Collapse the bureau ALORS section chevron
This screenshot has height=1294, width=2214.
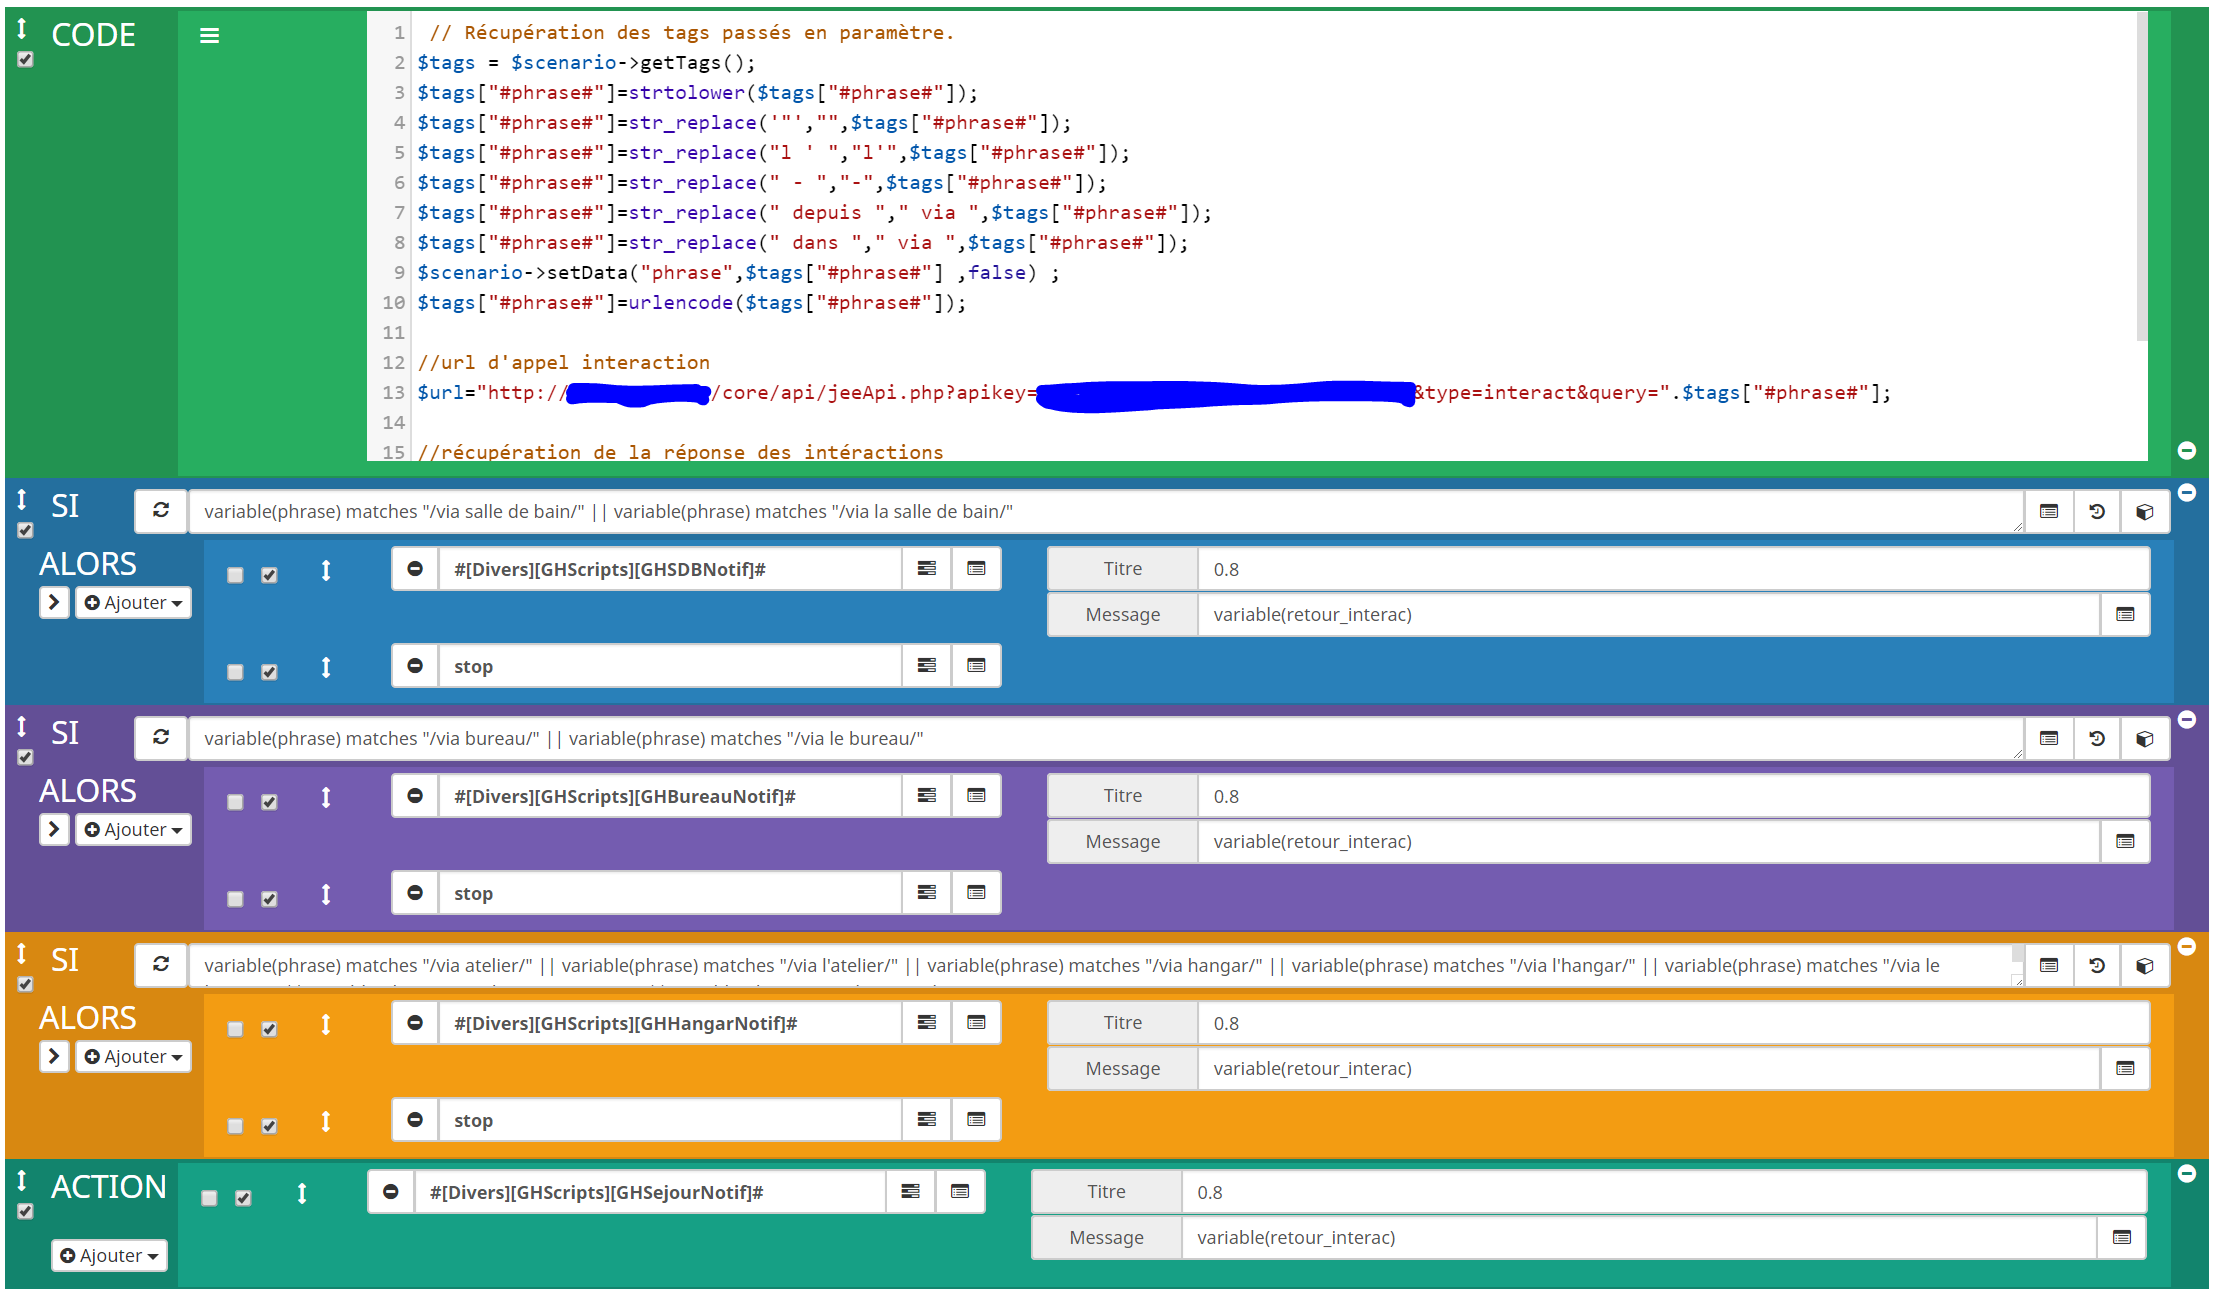tap(54, 830)
